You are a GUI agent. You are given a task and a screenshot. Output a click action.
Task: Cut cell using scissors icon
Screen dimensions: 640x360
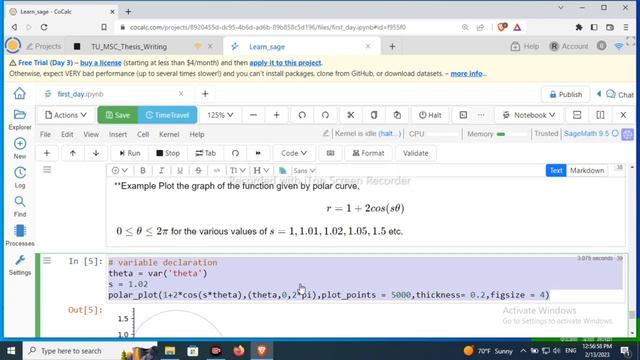(351, 115)
